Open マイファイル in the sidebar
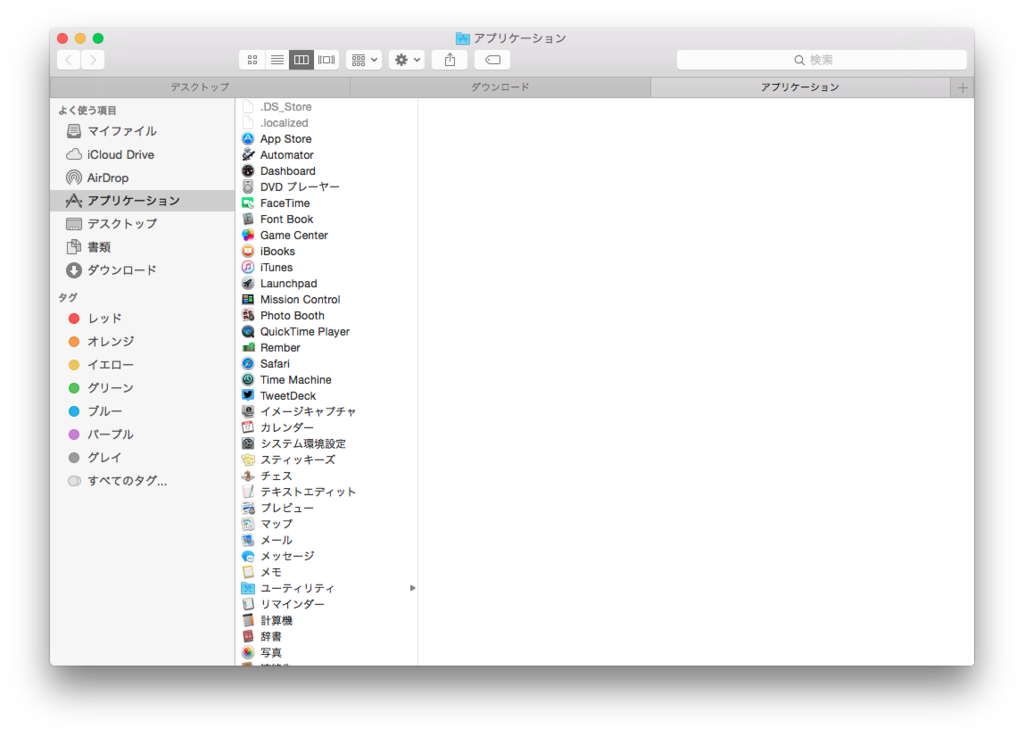Image resolution: width=1024 pixels, height=737 pixels. tap(142, 131)
